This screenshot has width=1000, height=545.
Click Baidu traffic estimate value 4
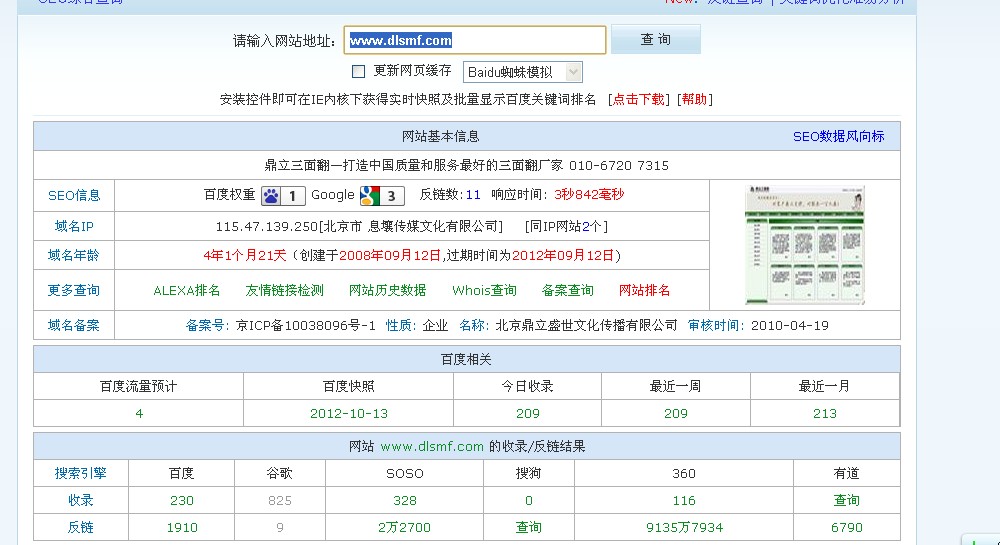139,414
